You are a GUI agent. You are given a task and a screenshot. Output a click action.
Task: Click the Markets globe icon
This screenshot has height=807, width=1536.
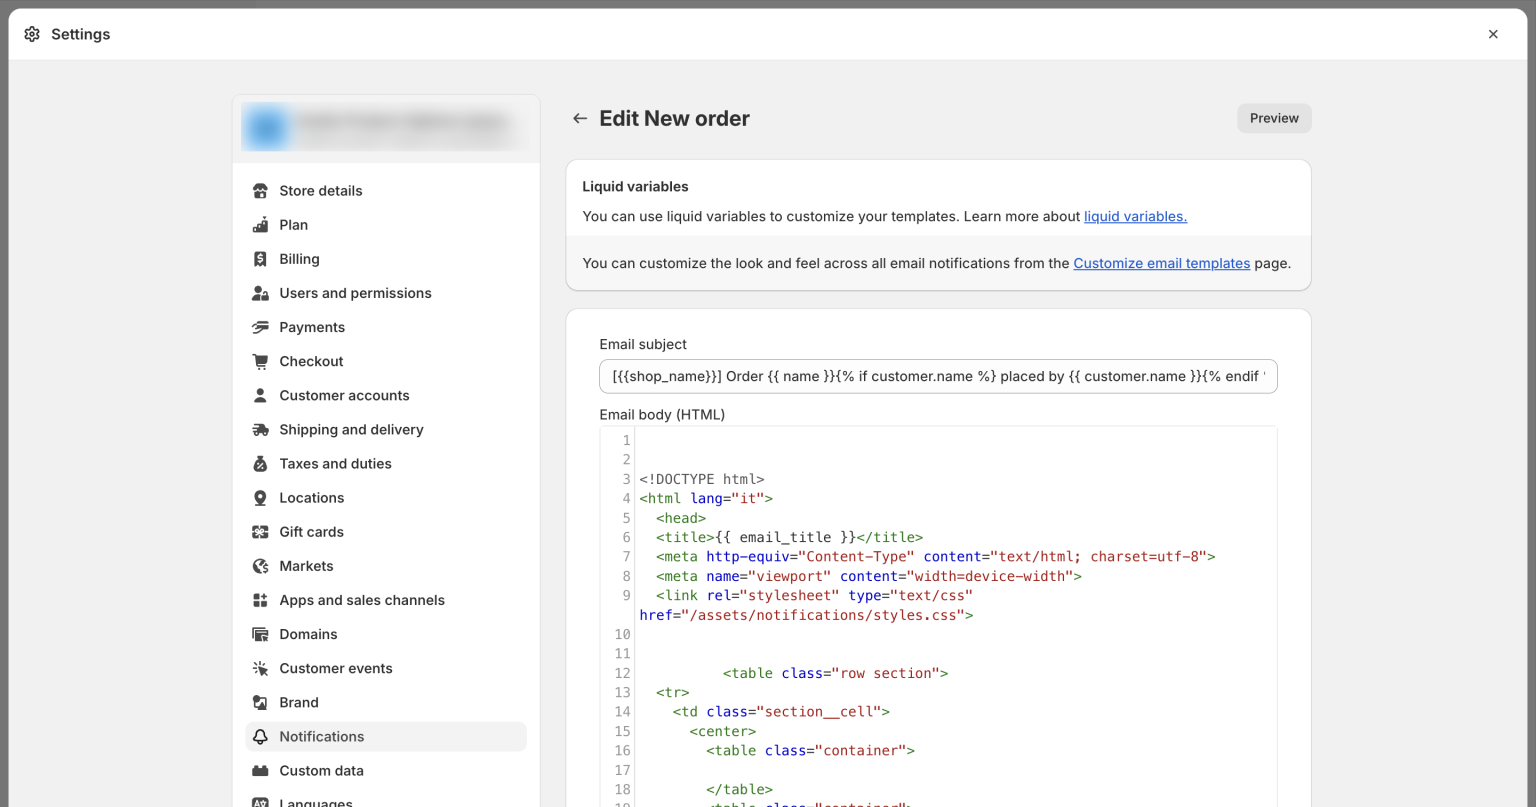[260, 565]
